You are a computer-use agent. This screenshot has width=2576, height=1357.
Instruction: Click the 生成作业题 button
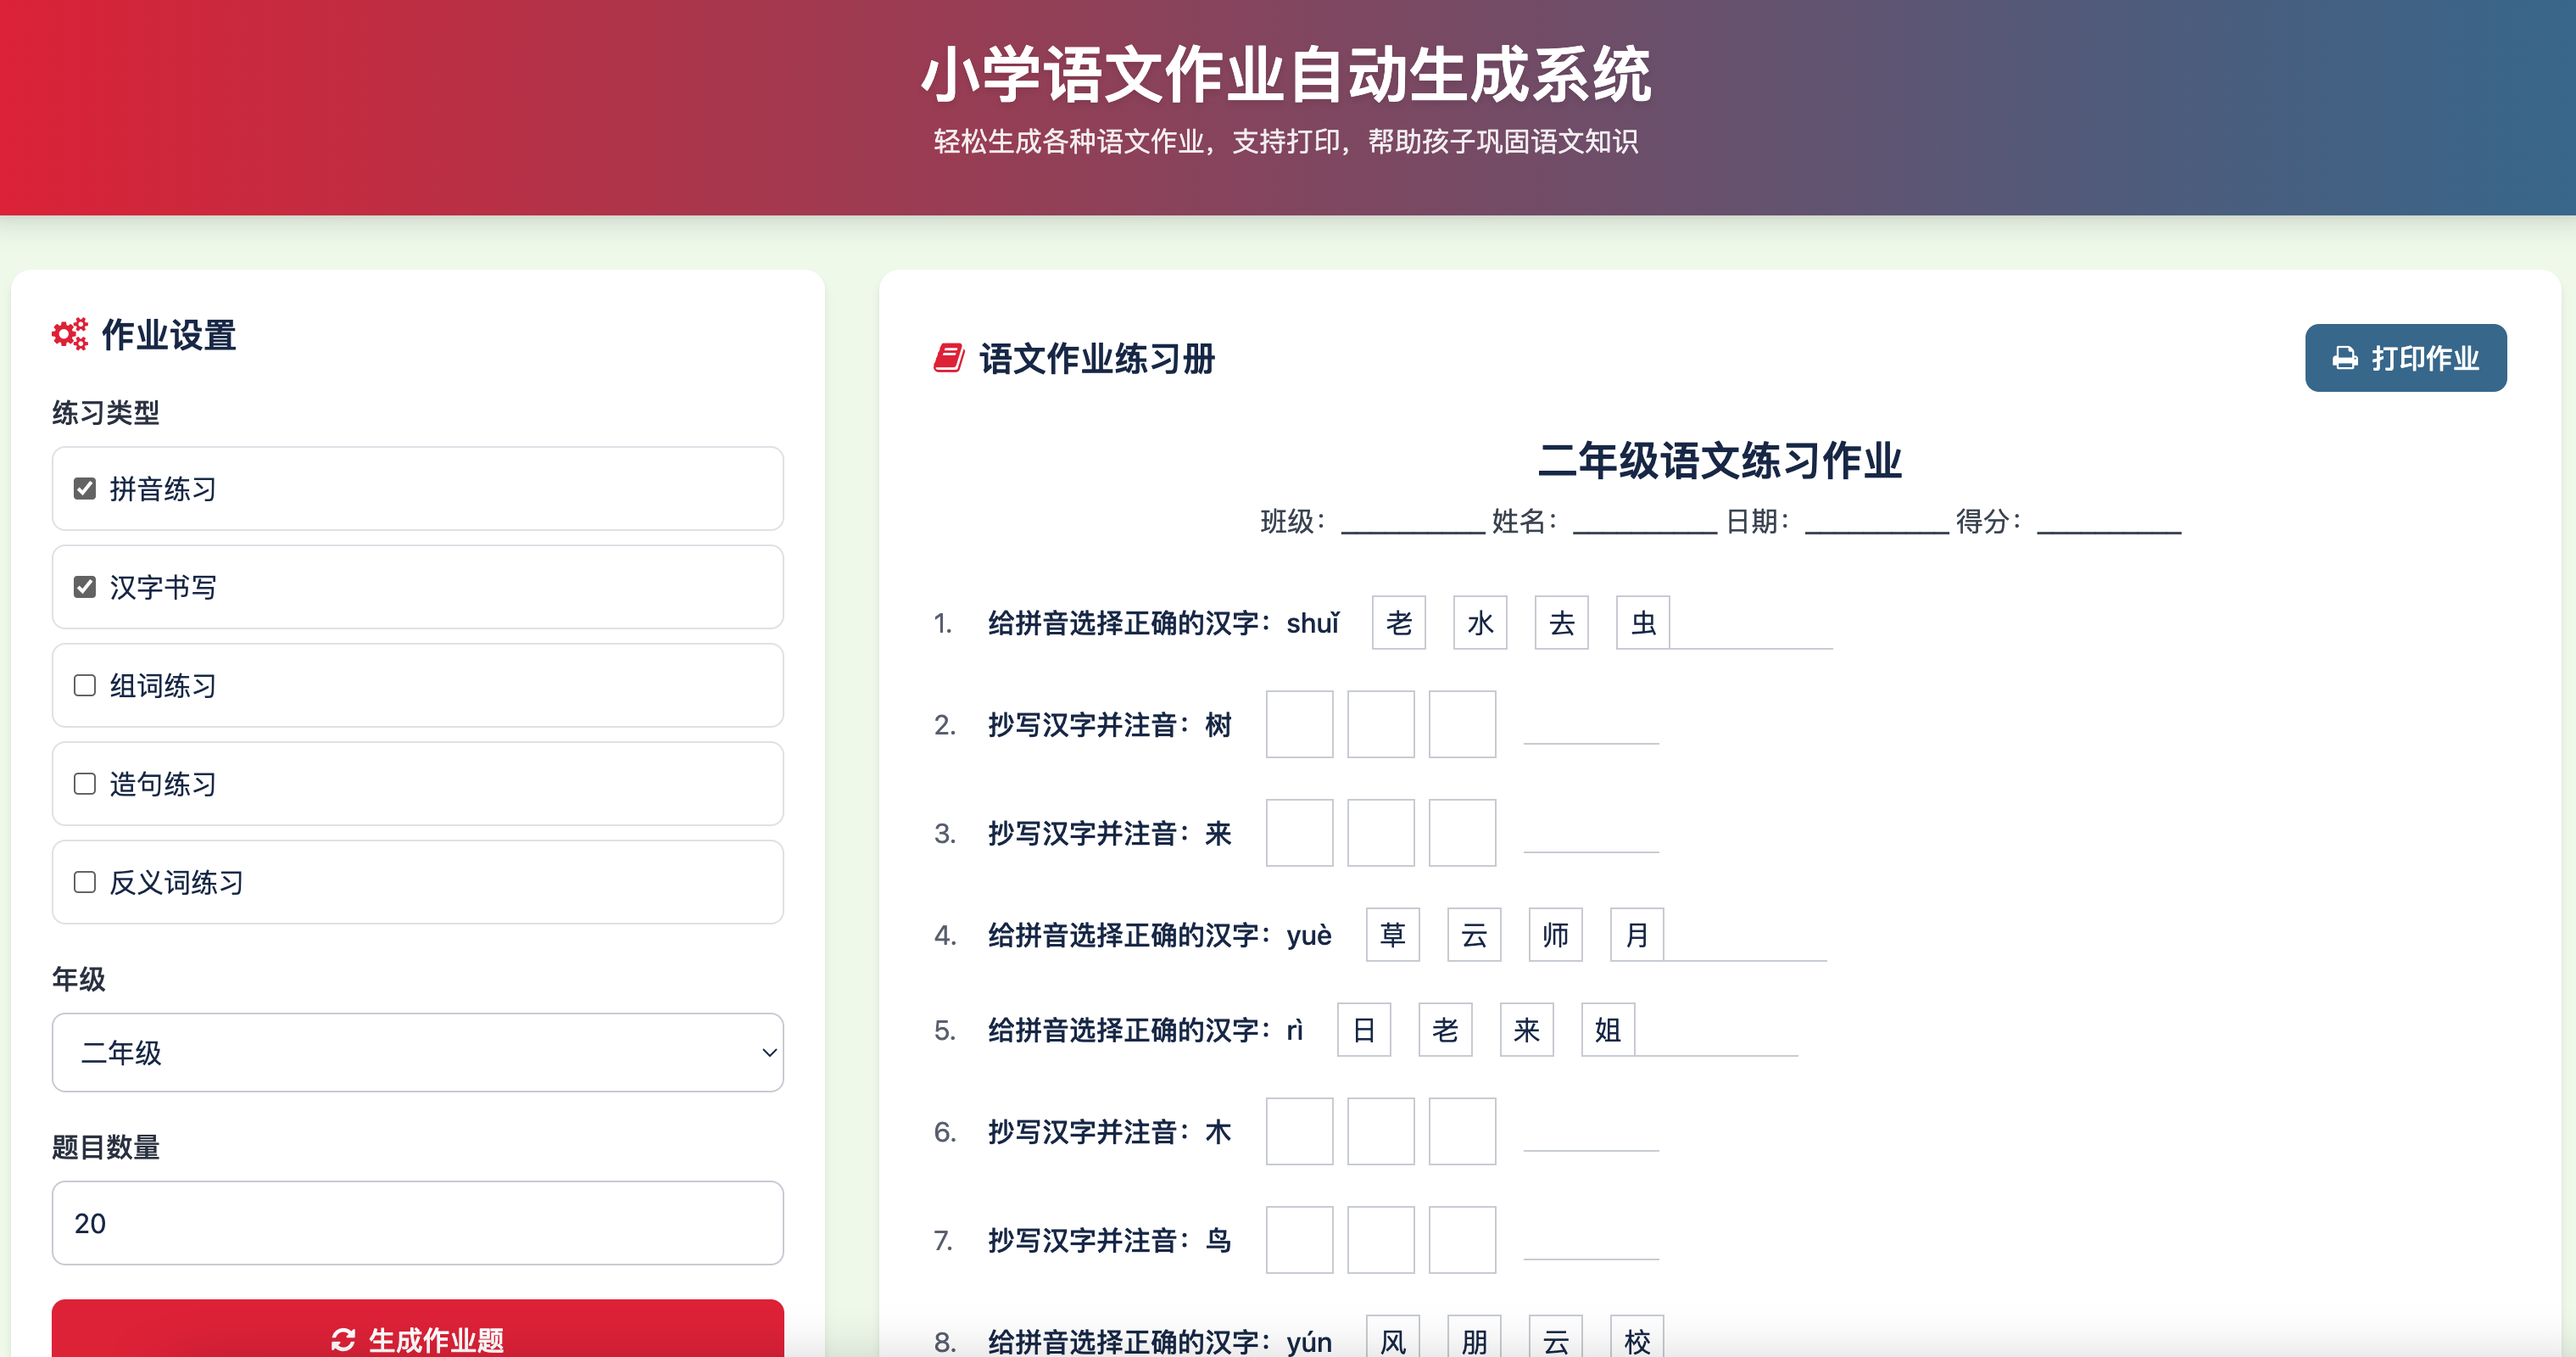[x=418, y=1330]
